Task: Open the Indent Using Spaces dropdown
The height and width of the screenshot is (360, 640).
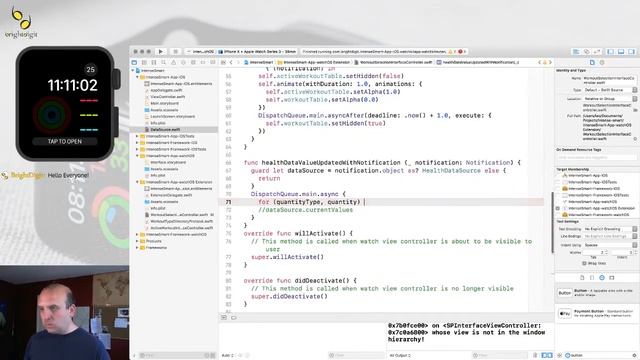Action: (610, 245)
